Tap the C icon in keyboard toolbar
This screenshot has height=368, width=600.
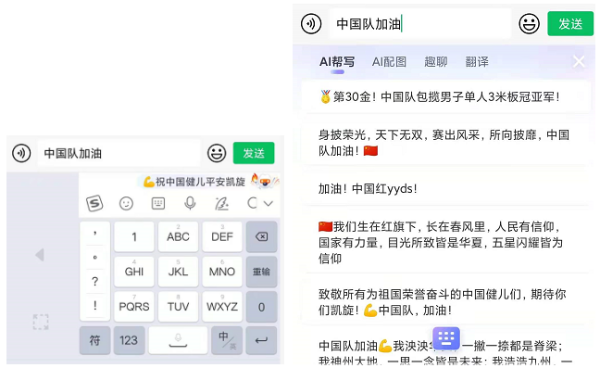252,203
